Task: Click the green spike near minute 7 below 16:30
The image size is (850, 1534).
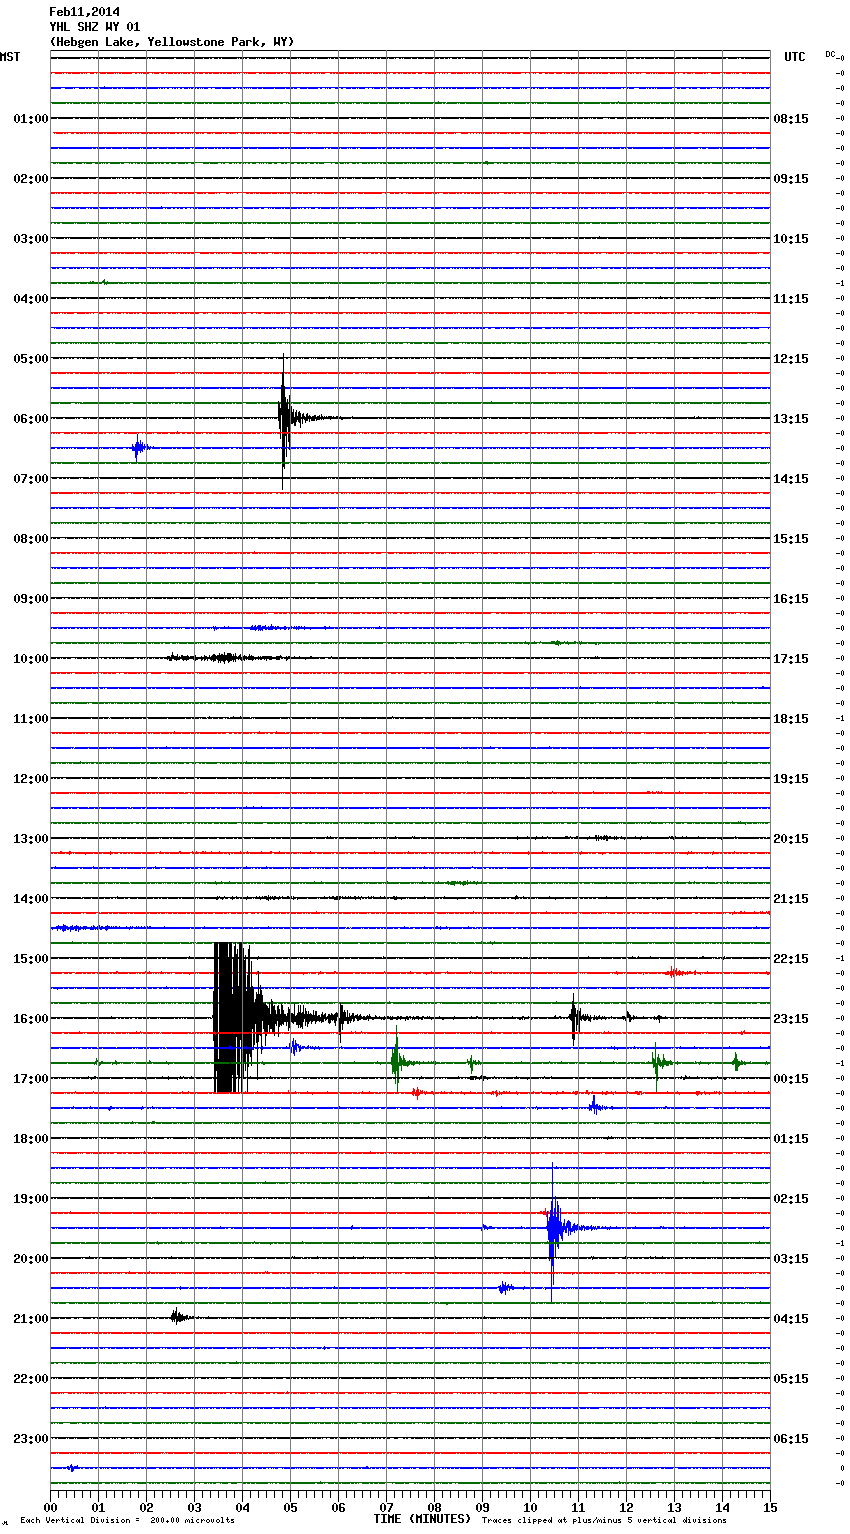Action: [397, 1060]
